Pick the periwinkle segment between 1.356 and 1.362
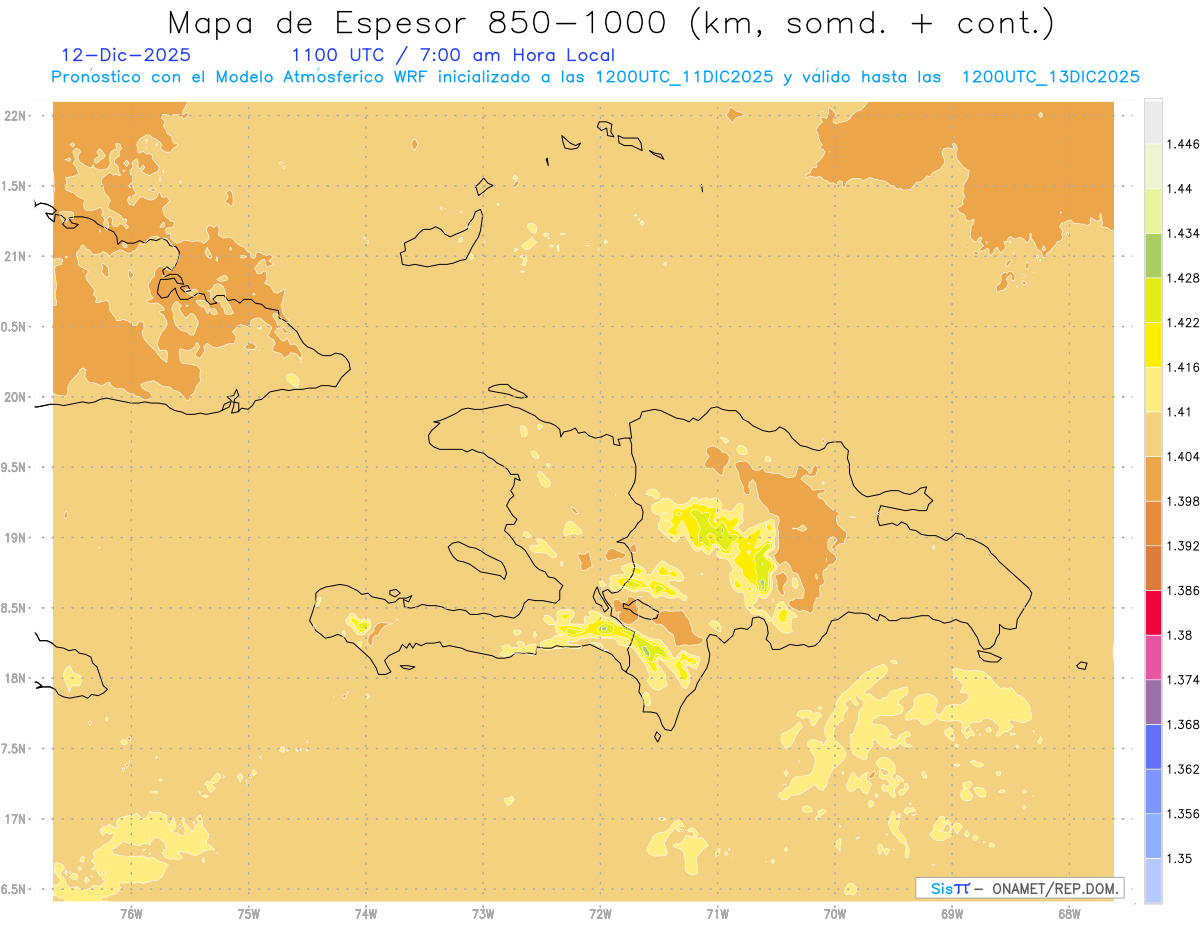The image size is (1200, 927). point(1153,790)
